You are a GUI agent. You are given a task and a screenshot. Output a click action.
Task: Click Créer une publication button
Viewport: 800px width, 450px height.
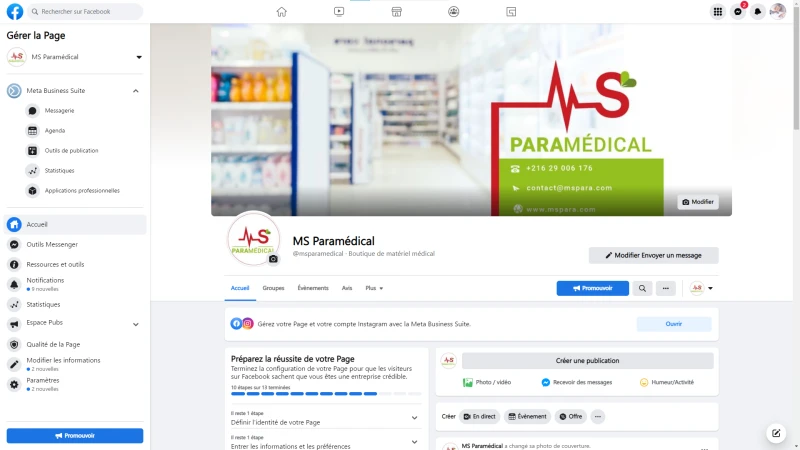(x=587, y=361)
